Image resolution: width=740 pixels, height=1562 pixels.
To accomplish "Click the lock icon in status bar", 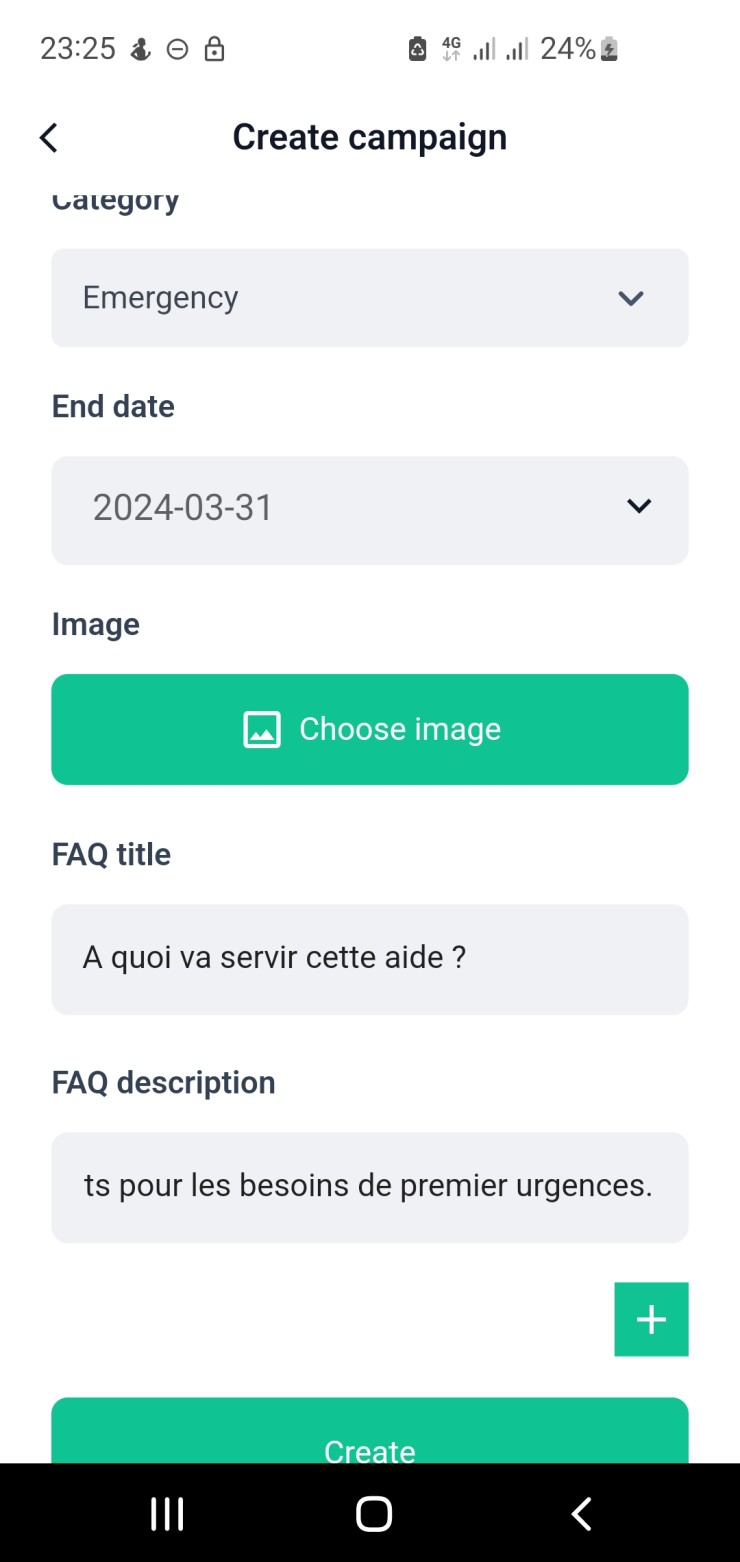I will point(214,49).
